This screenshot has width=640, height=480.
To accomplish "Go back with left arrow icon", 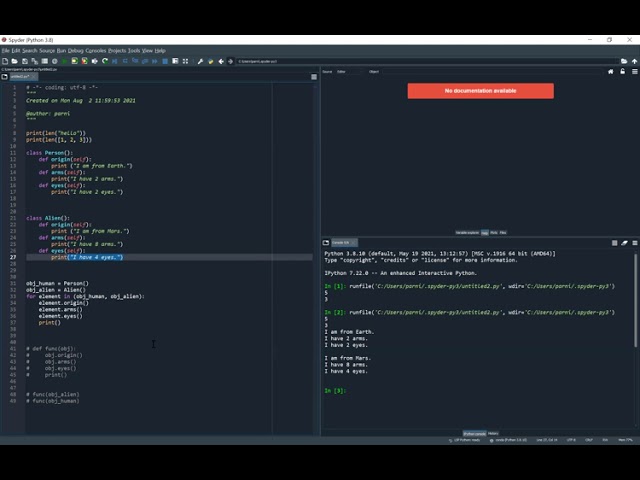I will (x=221, y=61).
